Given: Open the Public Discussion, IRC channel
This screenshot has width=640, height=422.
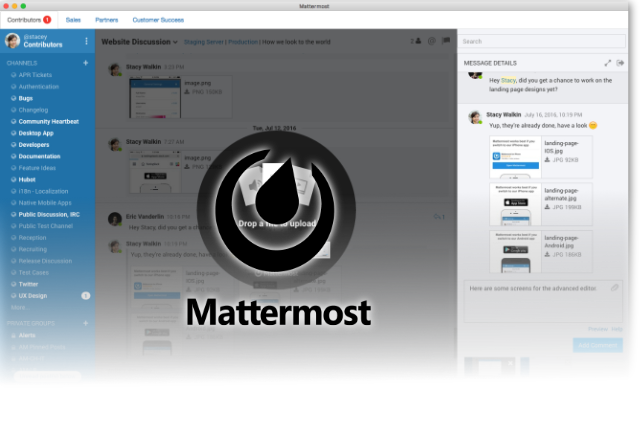Looking at the screenshot, I should click(x=47, y=215).
